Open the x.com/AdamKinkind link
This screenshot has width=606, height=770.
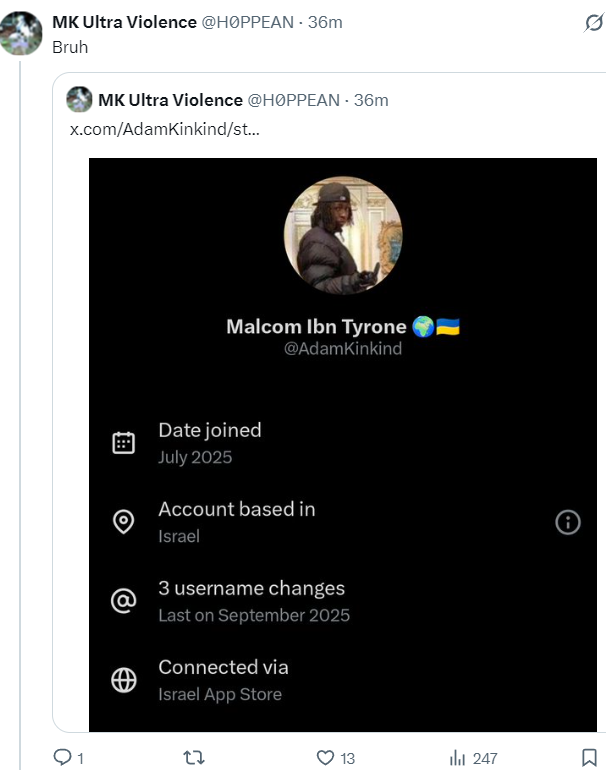tap(164, 131)
